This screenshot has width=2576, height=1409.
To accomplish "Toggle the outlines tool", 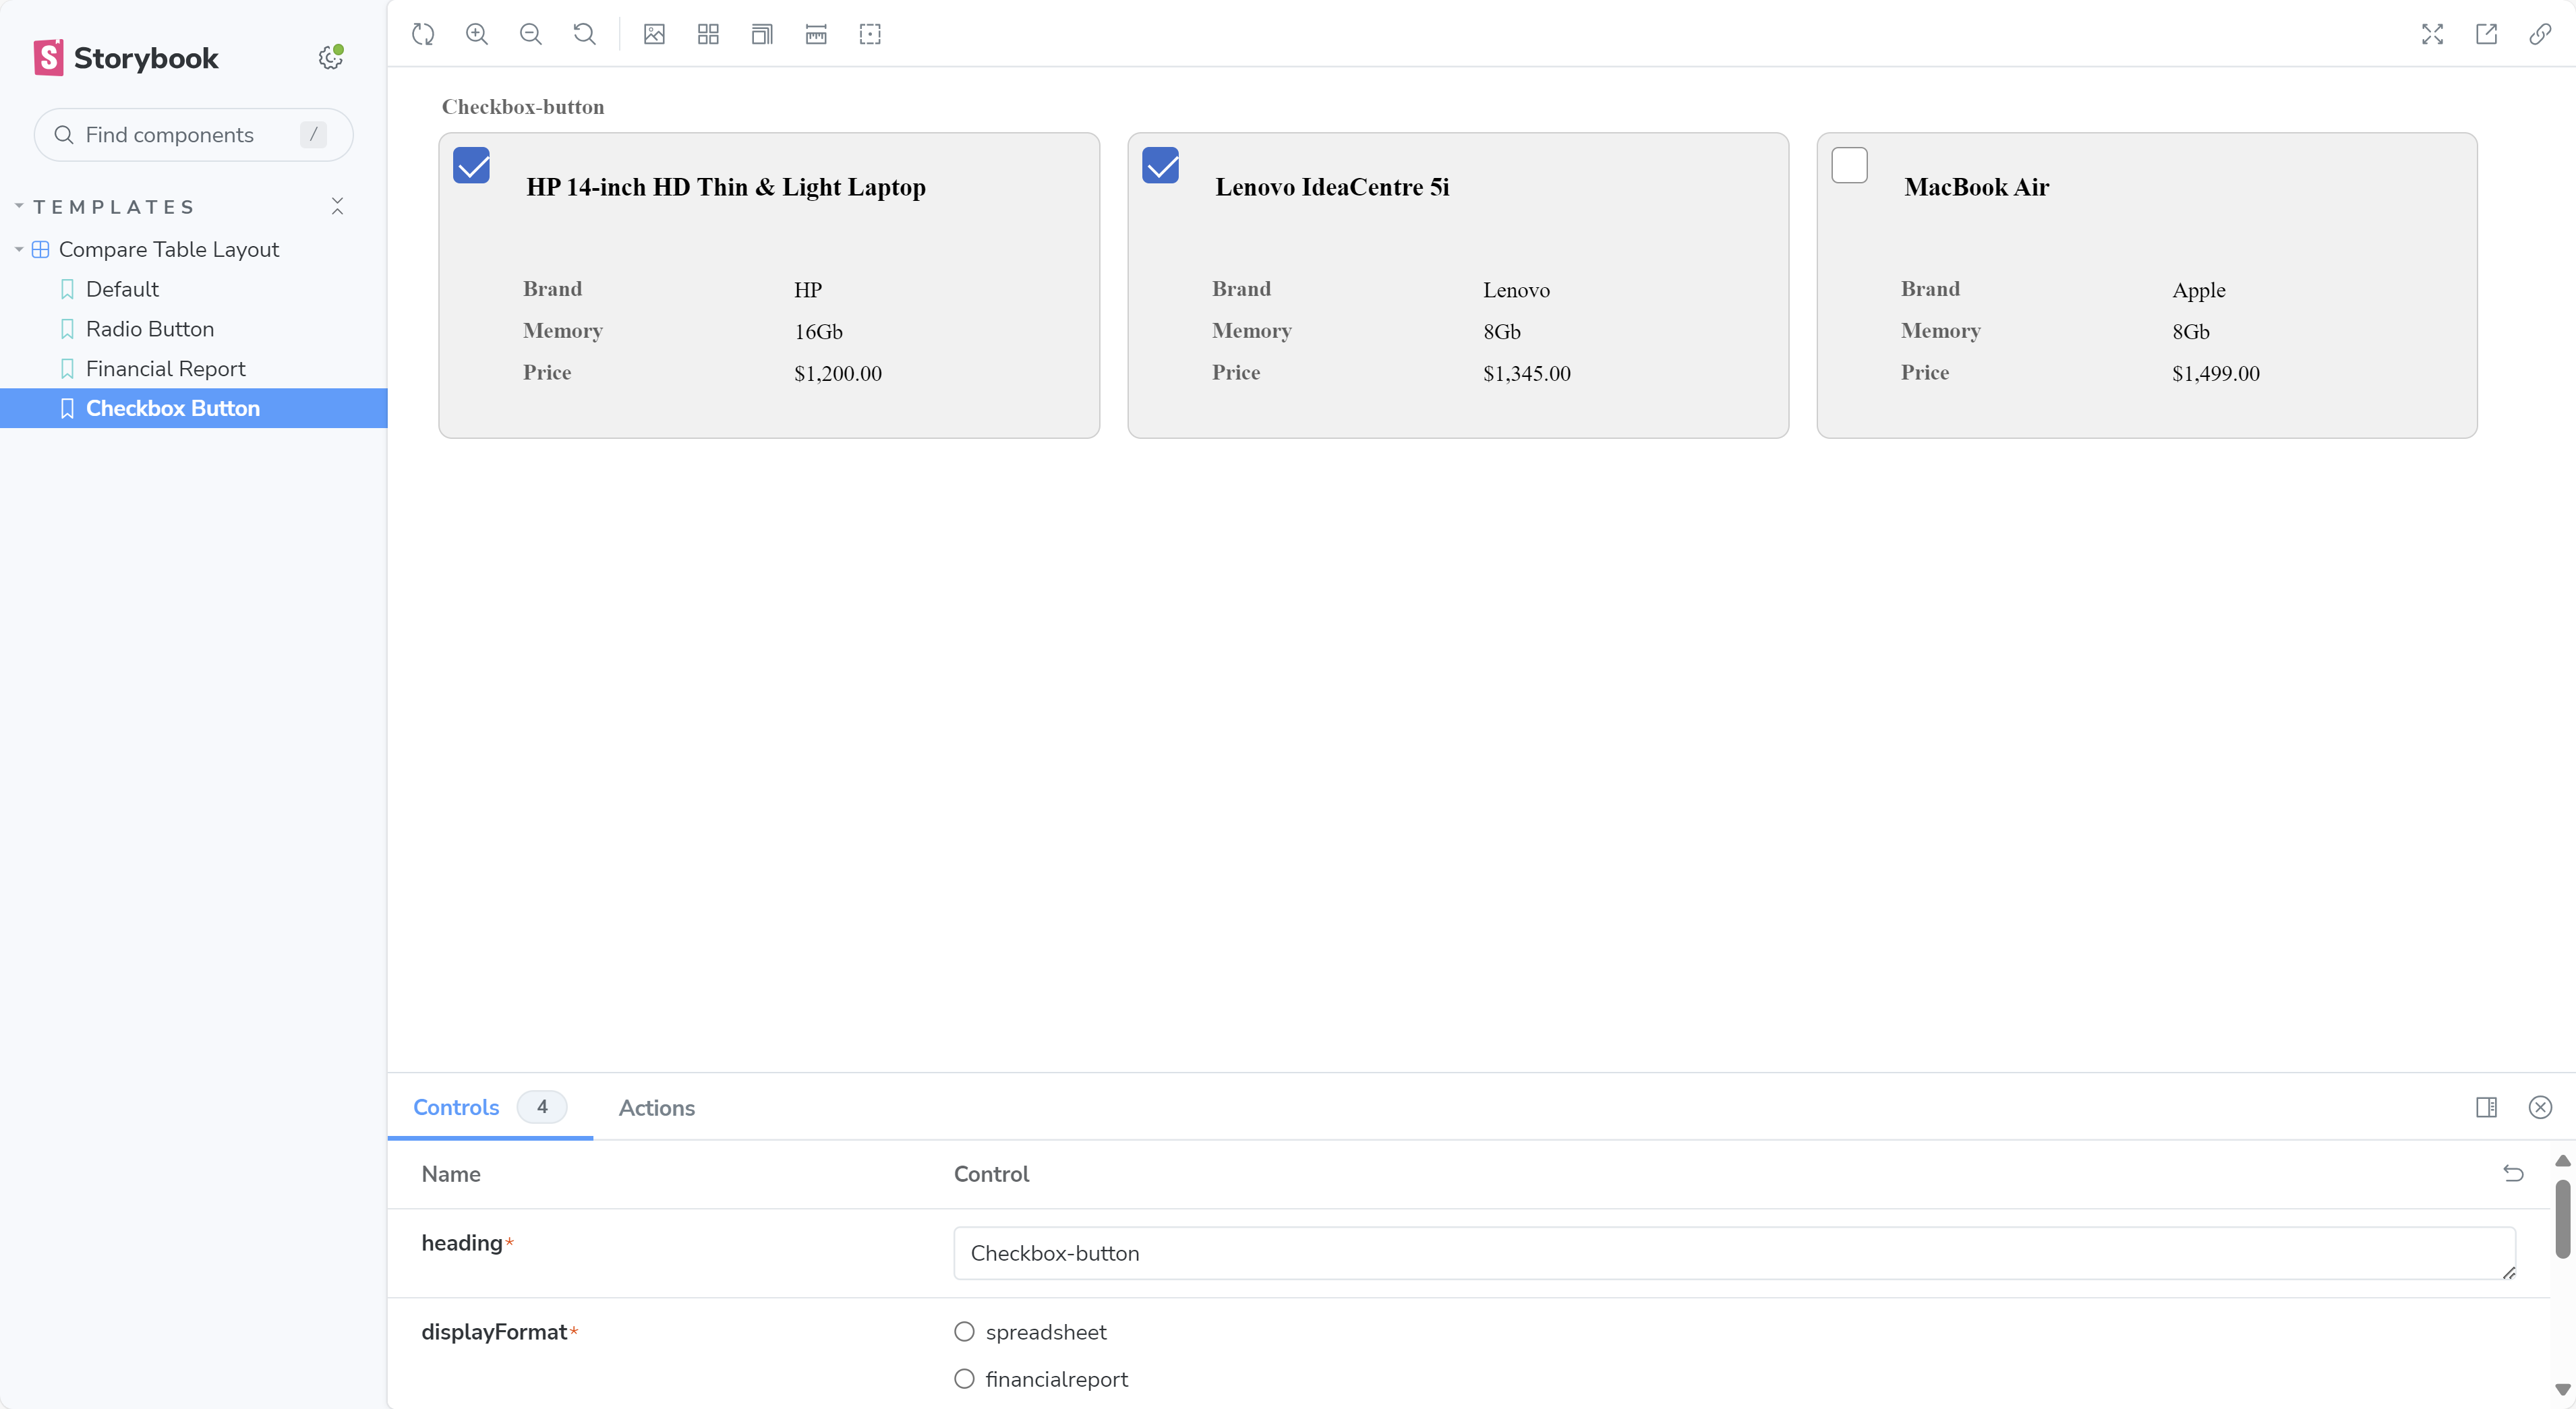I will 870,34.
